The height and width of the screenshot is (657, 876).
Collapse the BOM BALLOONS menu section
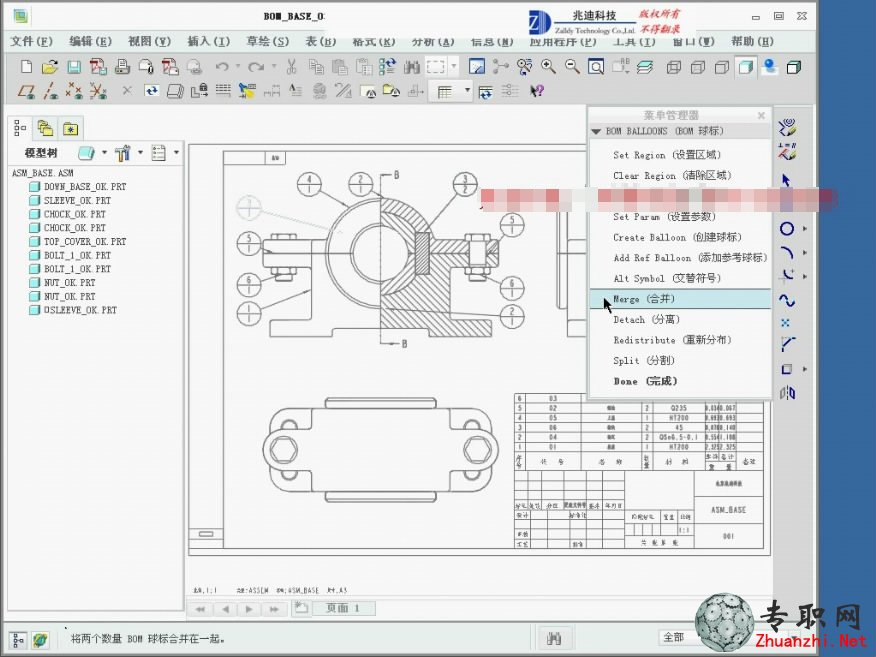tap(596, 131)
